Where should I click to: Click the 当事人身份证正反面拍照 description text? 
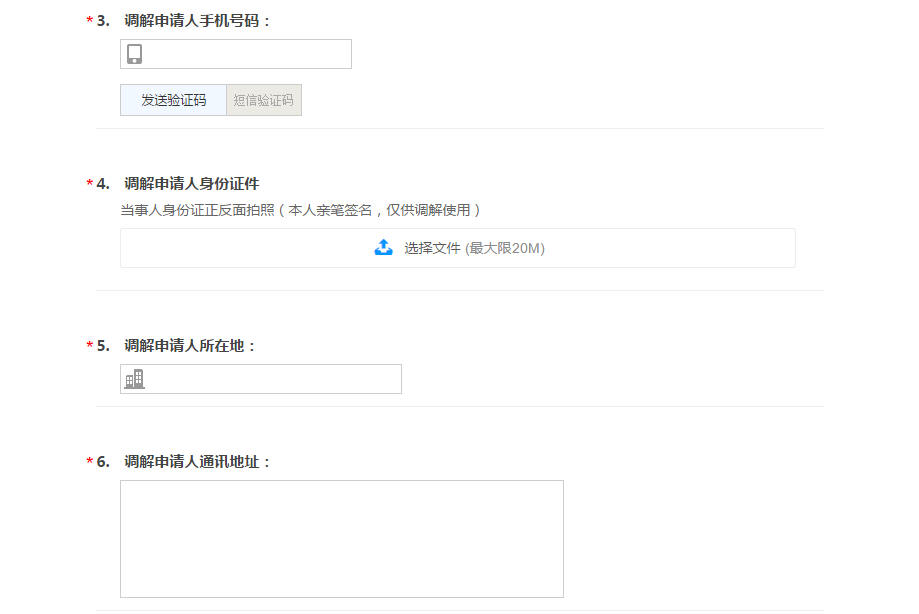301,210
